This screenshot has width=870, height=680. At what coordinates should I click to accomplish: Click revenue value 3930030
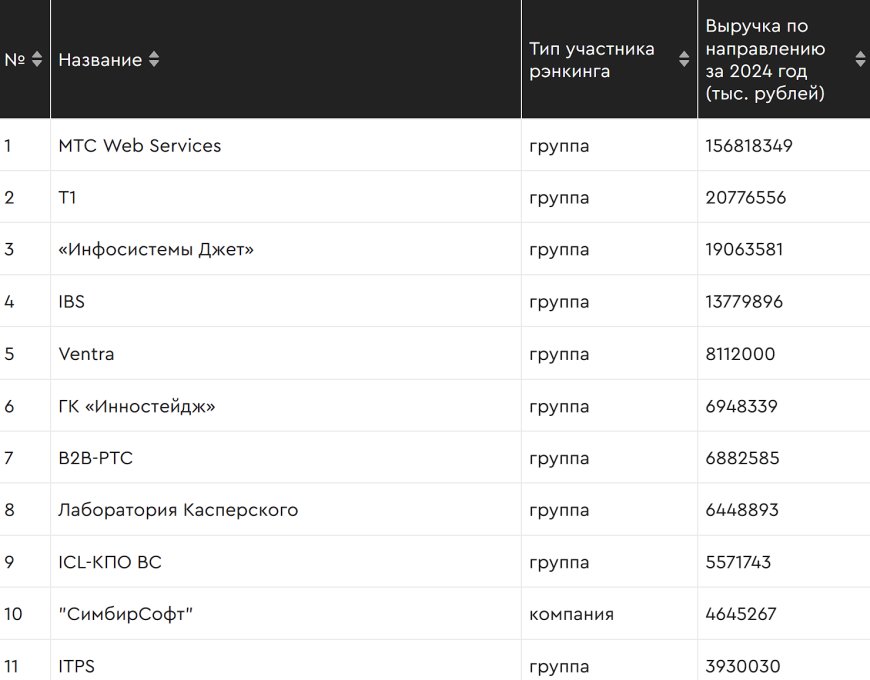[x=743, y=666]
